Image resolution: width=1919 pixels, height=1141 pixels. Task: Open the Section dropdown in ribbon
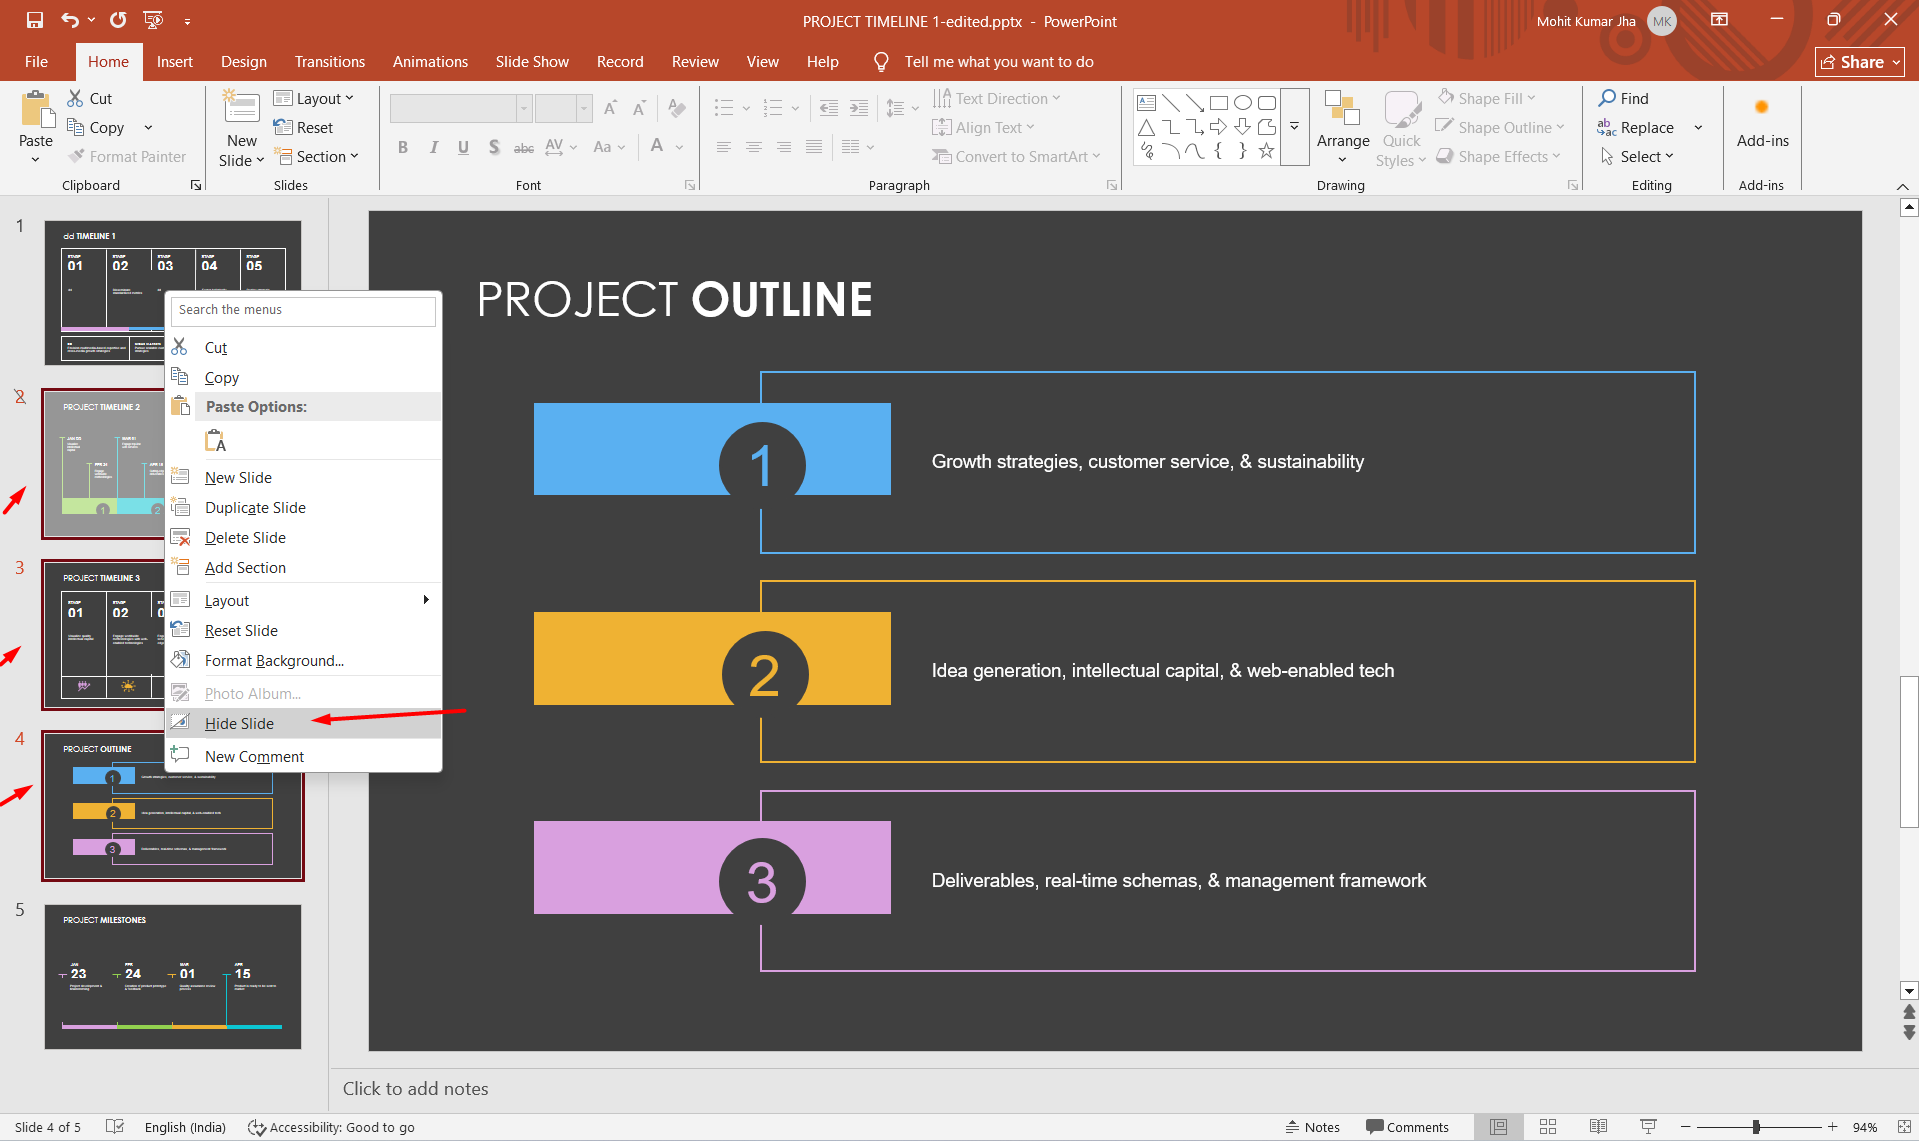tap(316, 156)
